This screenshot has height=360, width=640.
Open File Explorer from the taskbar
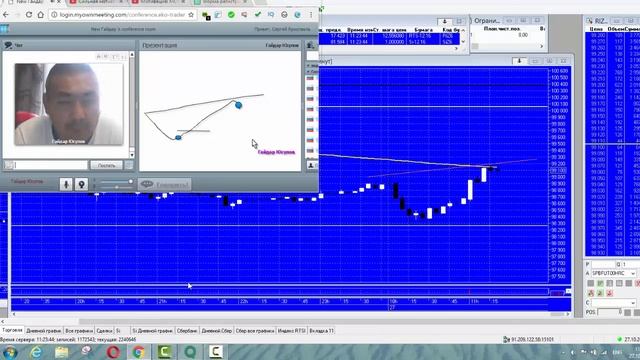62,352
